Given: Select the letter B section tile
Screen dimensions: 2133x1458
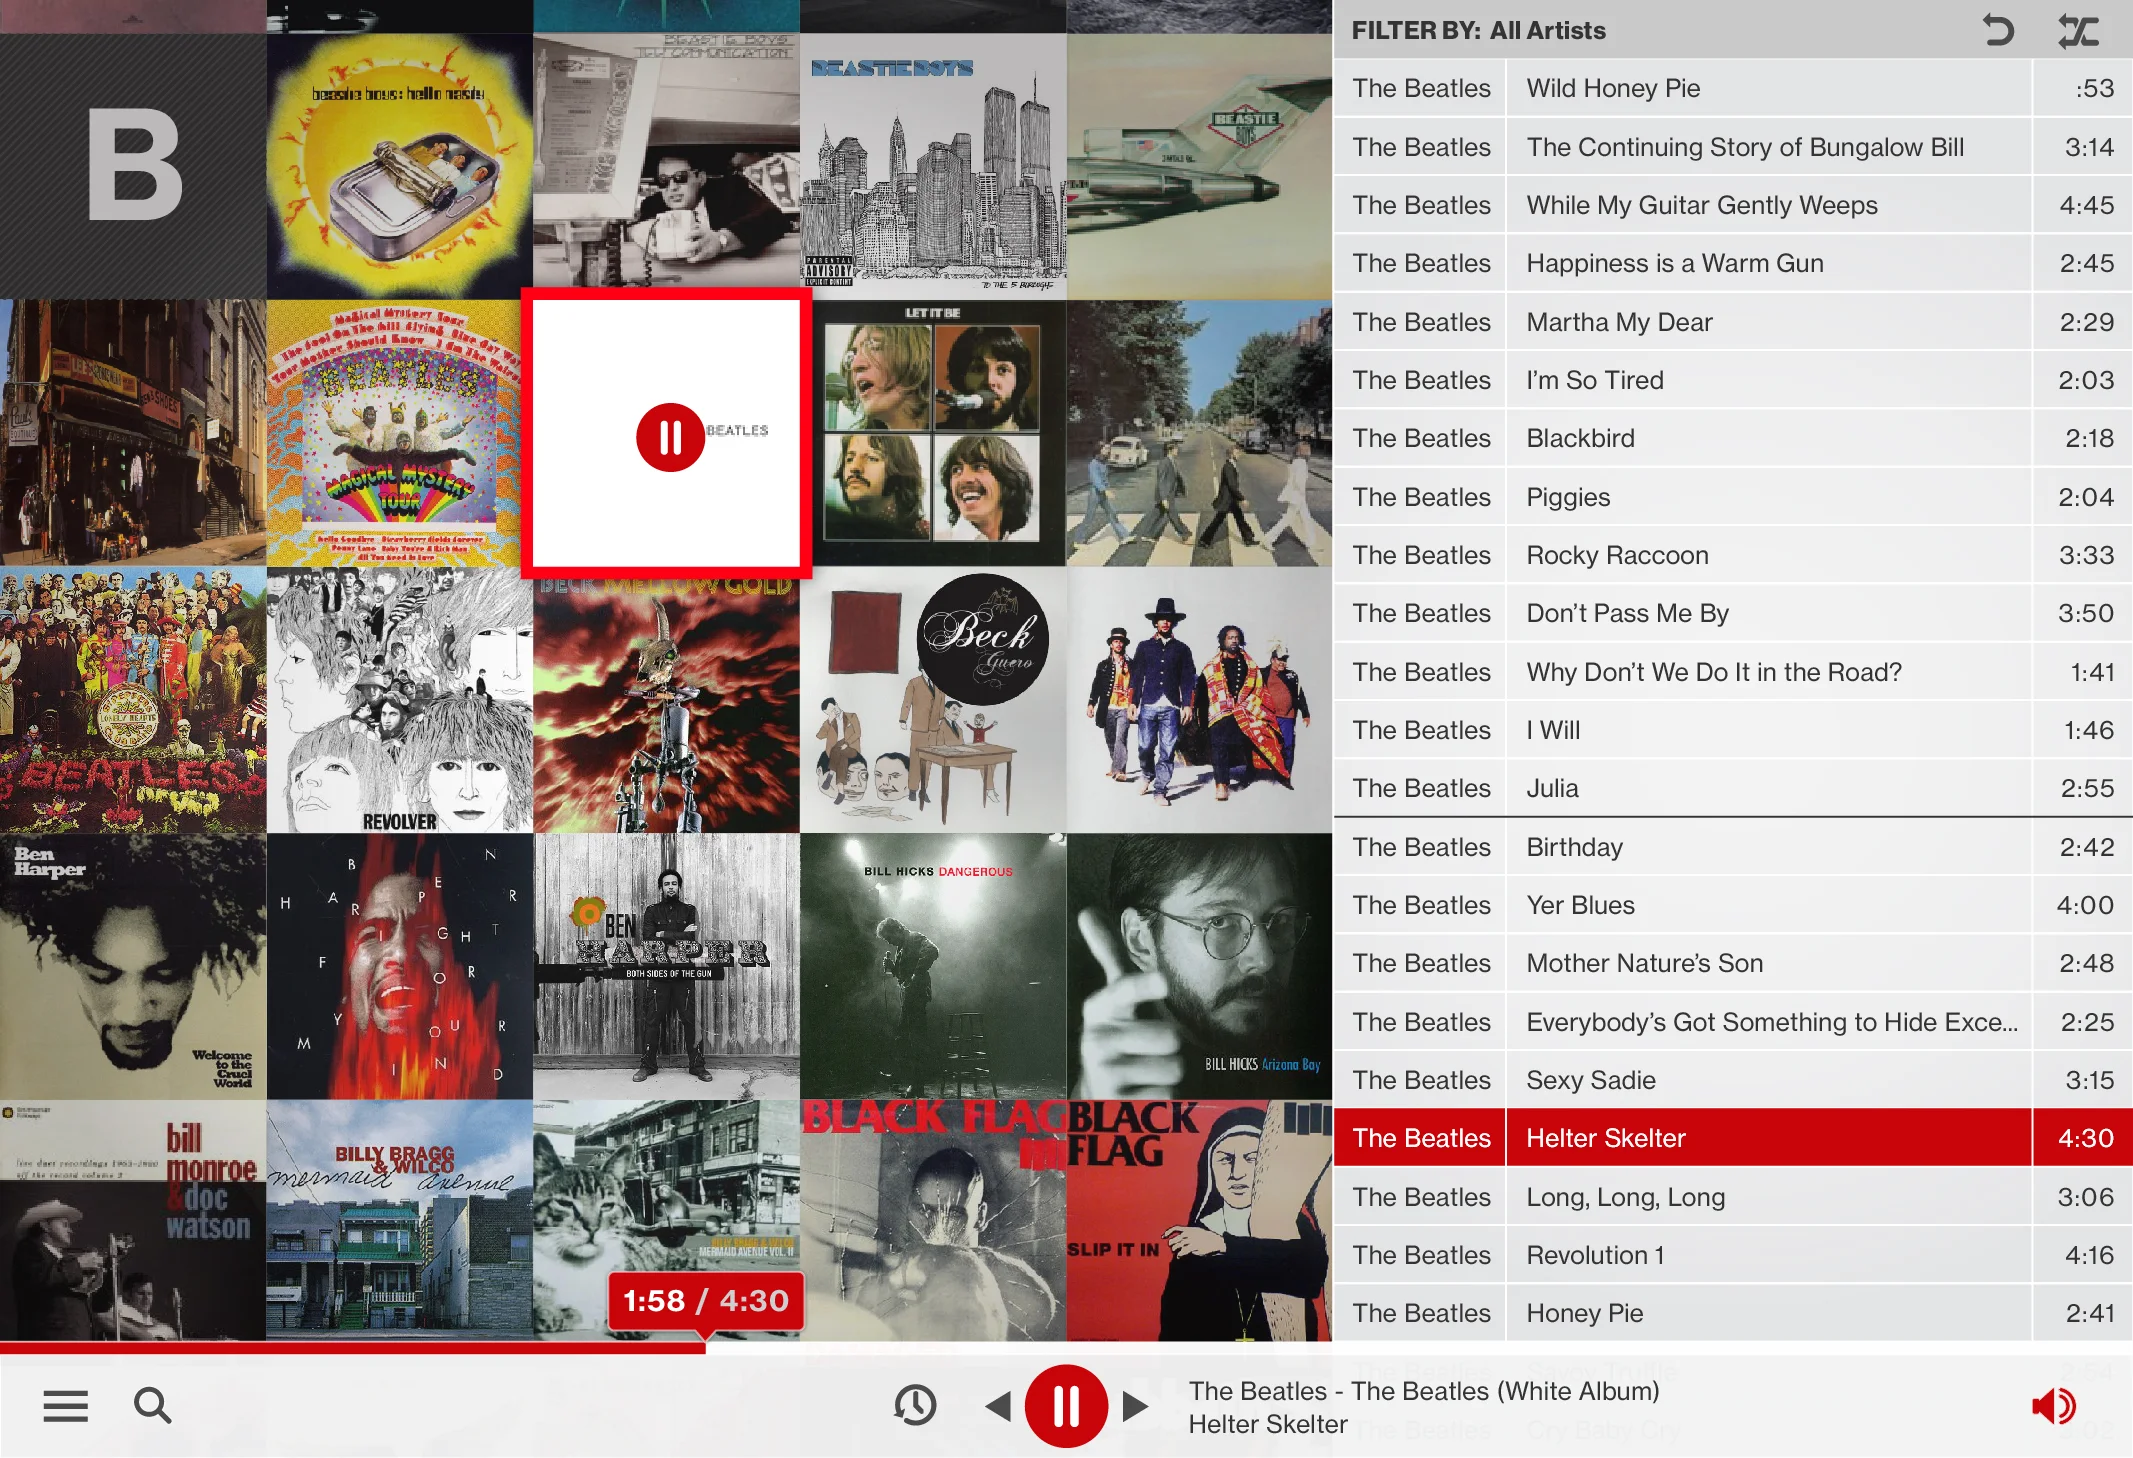Looking at the screenshot, I should 133,166.
